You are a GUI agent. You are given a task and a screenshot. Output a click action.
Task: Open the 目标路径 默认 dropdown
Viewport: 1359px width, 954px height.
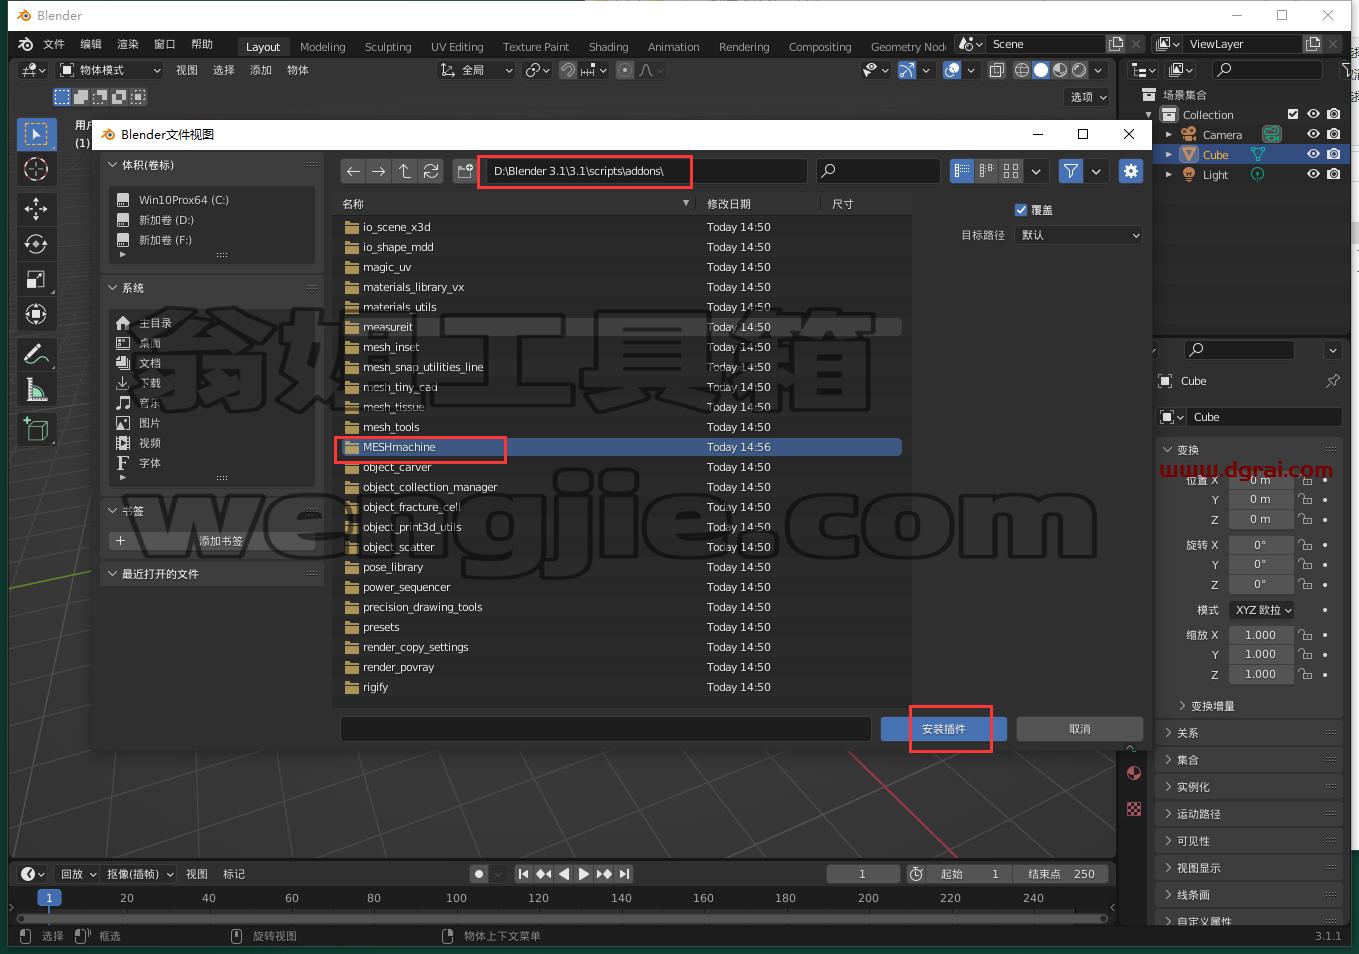point(1078,235)
